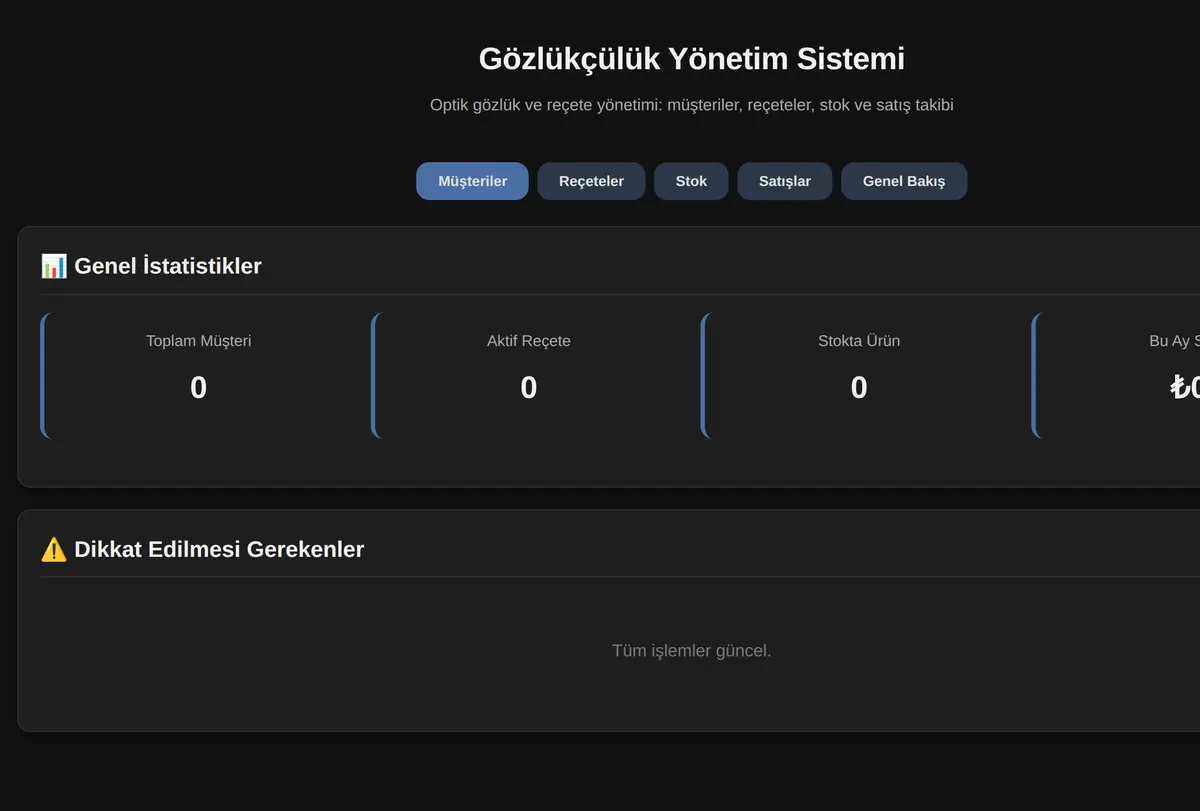
Task: Click the Stokta Ürün label
Action: pos(859,341)
